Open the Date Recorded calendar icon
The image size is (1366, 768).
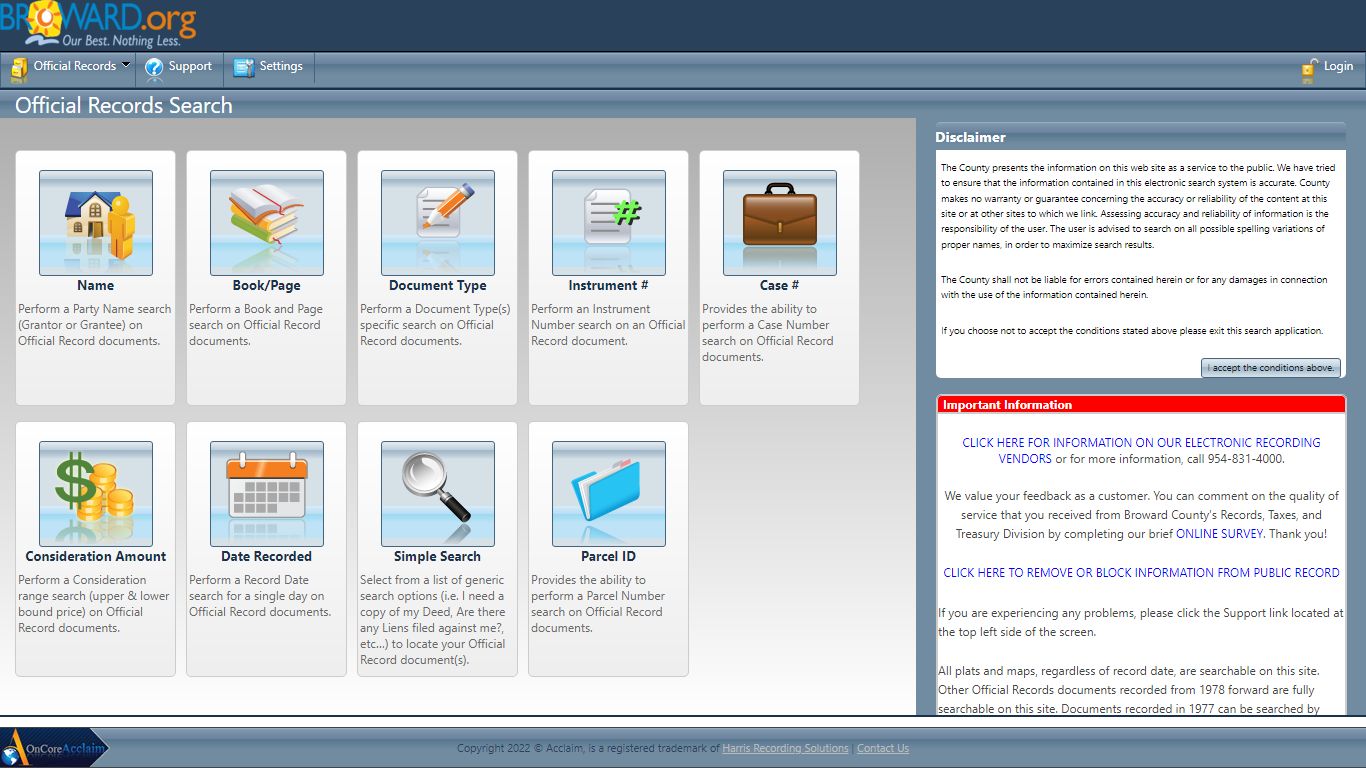click(x=267, y=494)
